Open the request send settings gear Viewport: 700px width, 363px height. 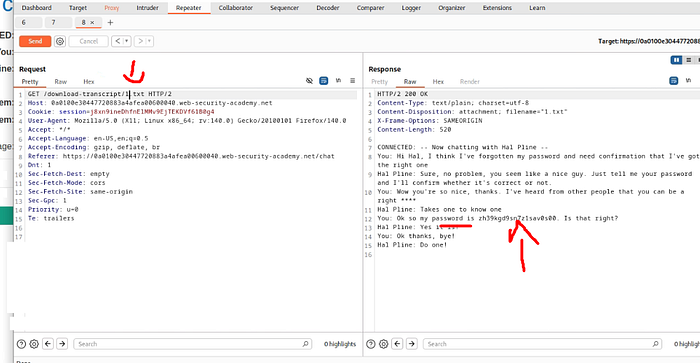60,42
